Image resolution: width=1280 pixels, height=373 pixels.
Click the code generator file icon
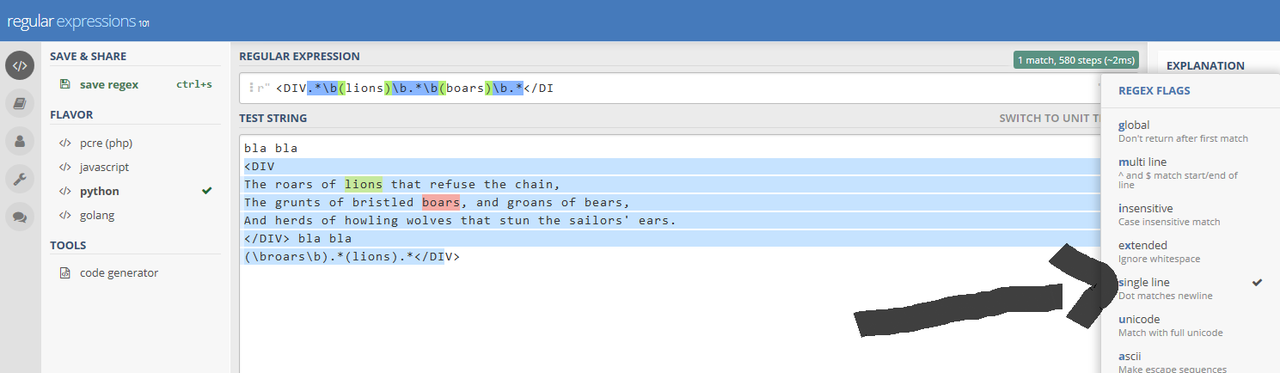[x=65, y=273]
